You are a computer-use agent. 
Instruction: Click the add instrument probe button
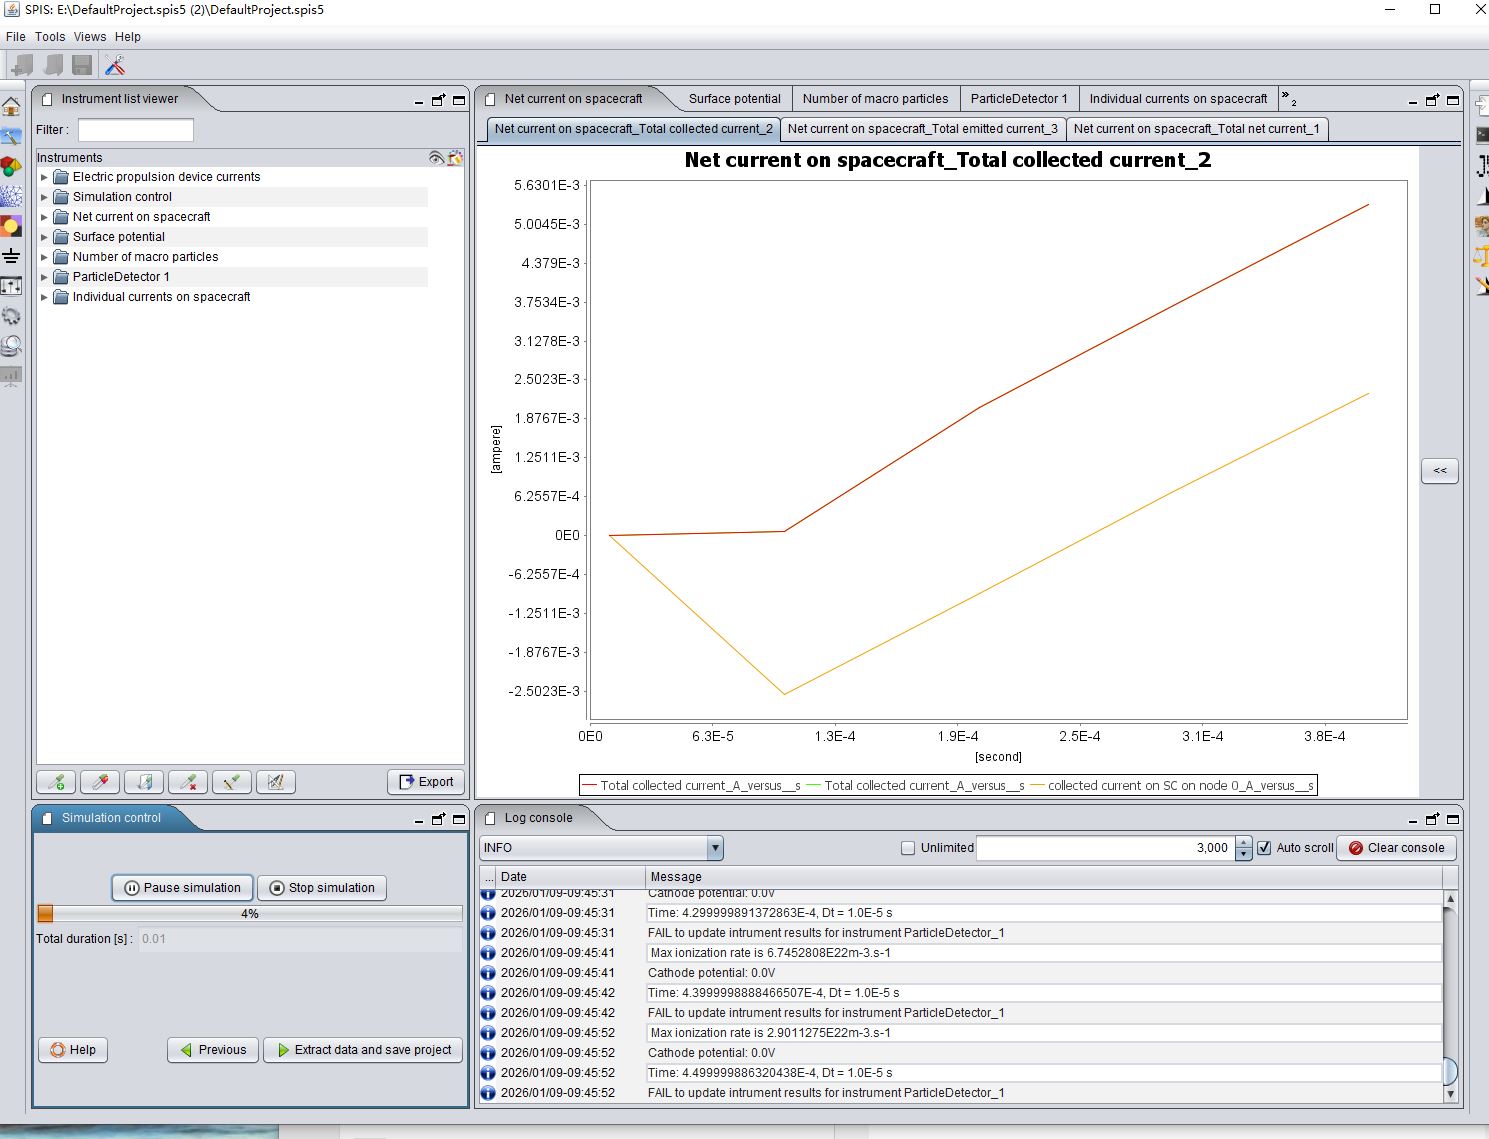[x=57, y=782]
